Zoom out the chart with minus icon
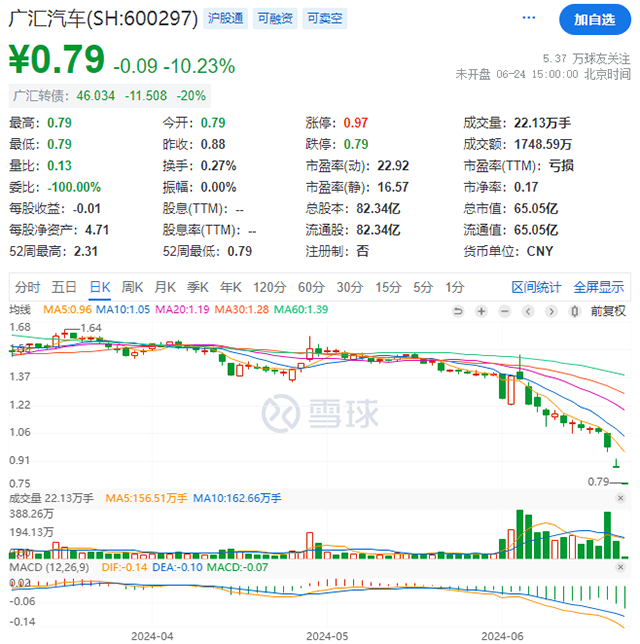 click(x=504, y=311)
